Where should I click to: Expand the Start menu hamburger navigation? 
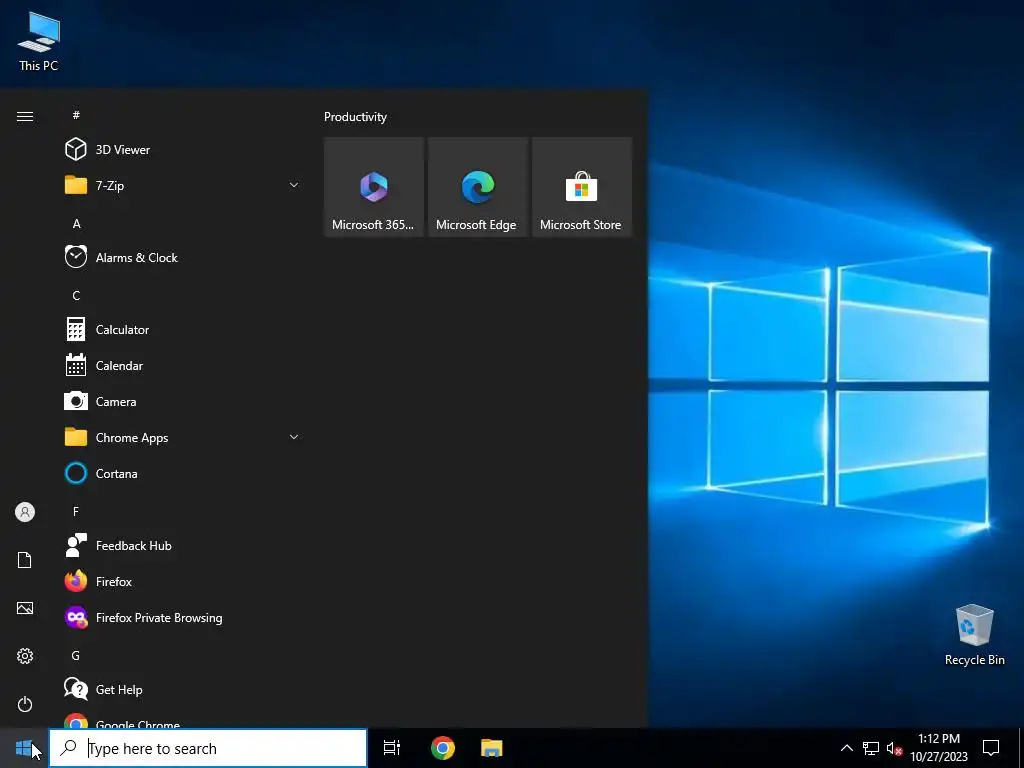25,116
